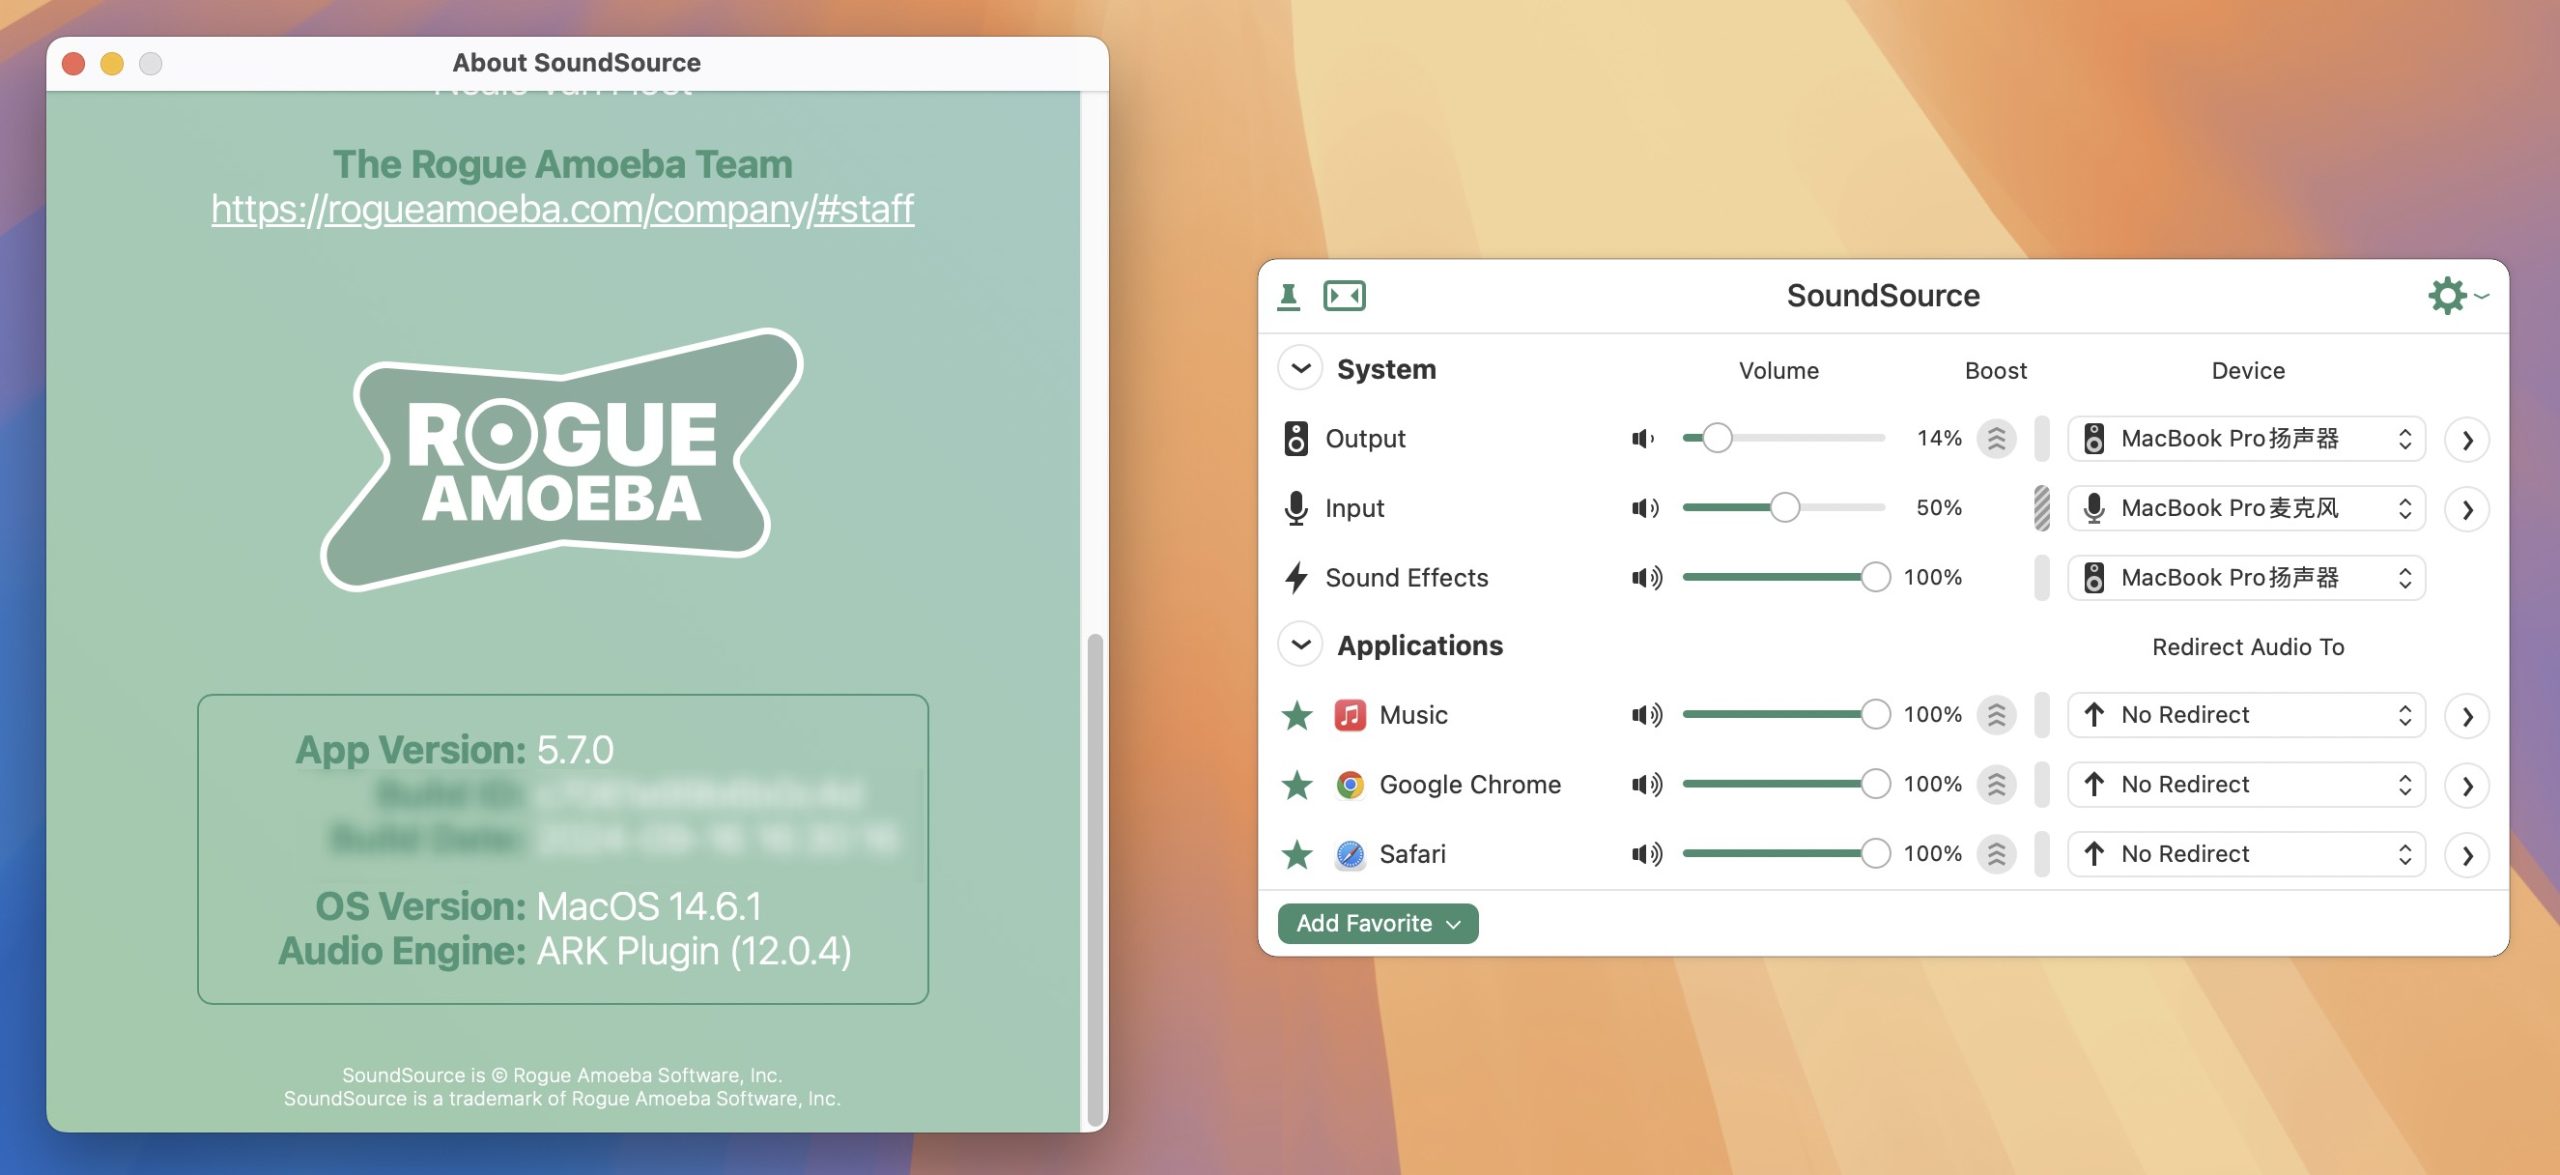This screenshot has height=1175, width=2560.
Task: Mute Google Chrome volume
Action: 1646,784
